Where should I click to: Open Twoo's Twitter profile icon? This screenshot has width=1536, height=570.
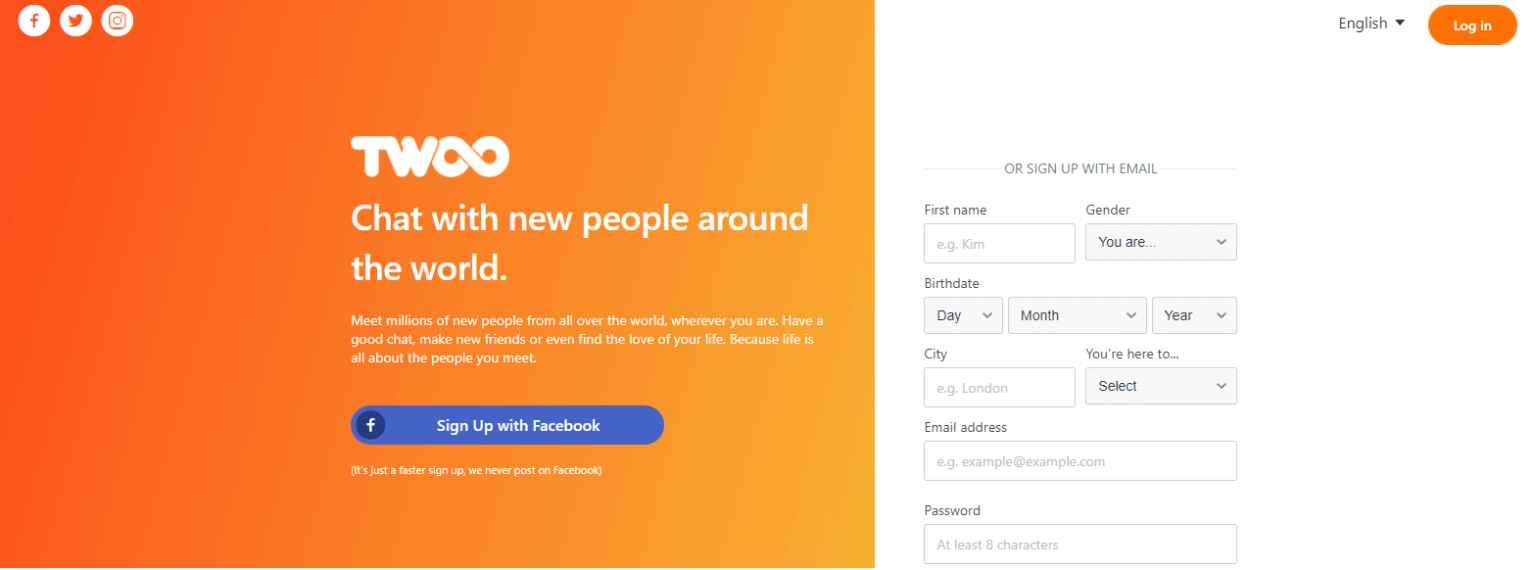(76, 20)
